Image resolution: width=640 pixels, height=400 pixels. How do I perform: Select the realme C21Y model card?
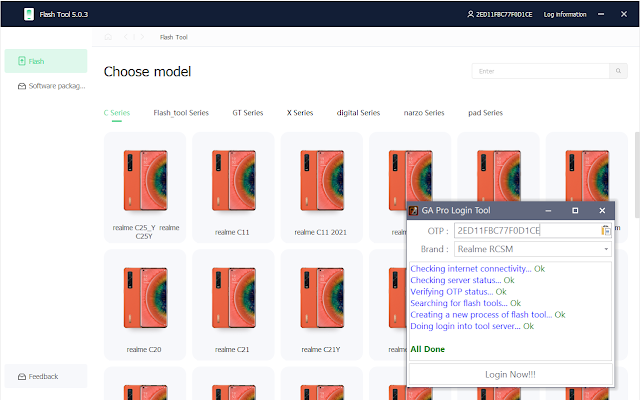322,304
